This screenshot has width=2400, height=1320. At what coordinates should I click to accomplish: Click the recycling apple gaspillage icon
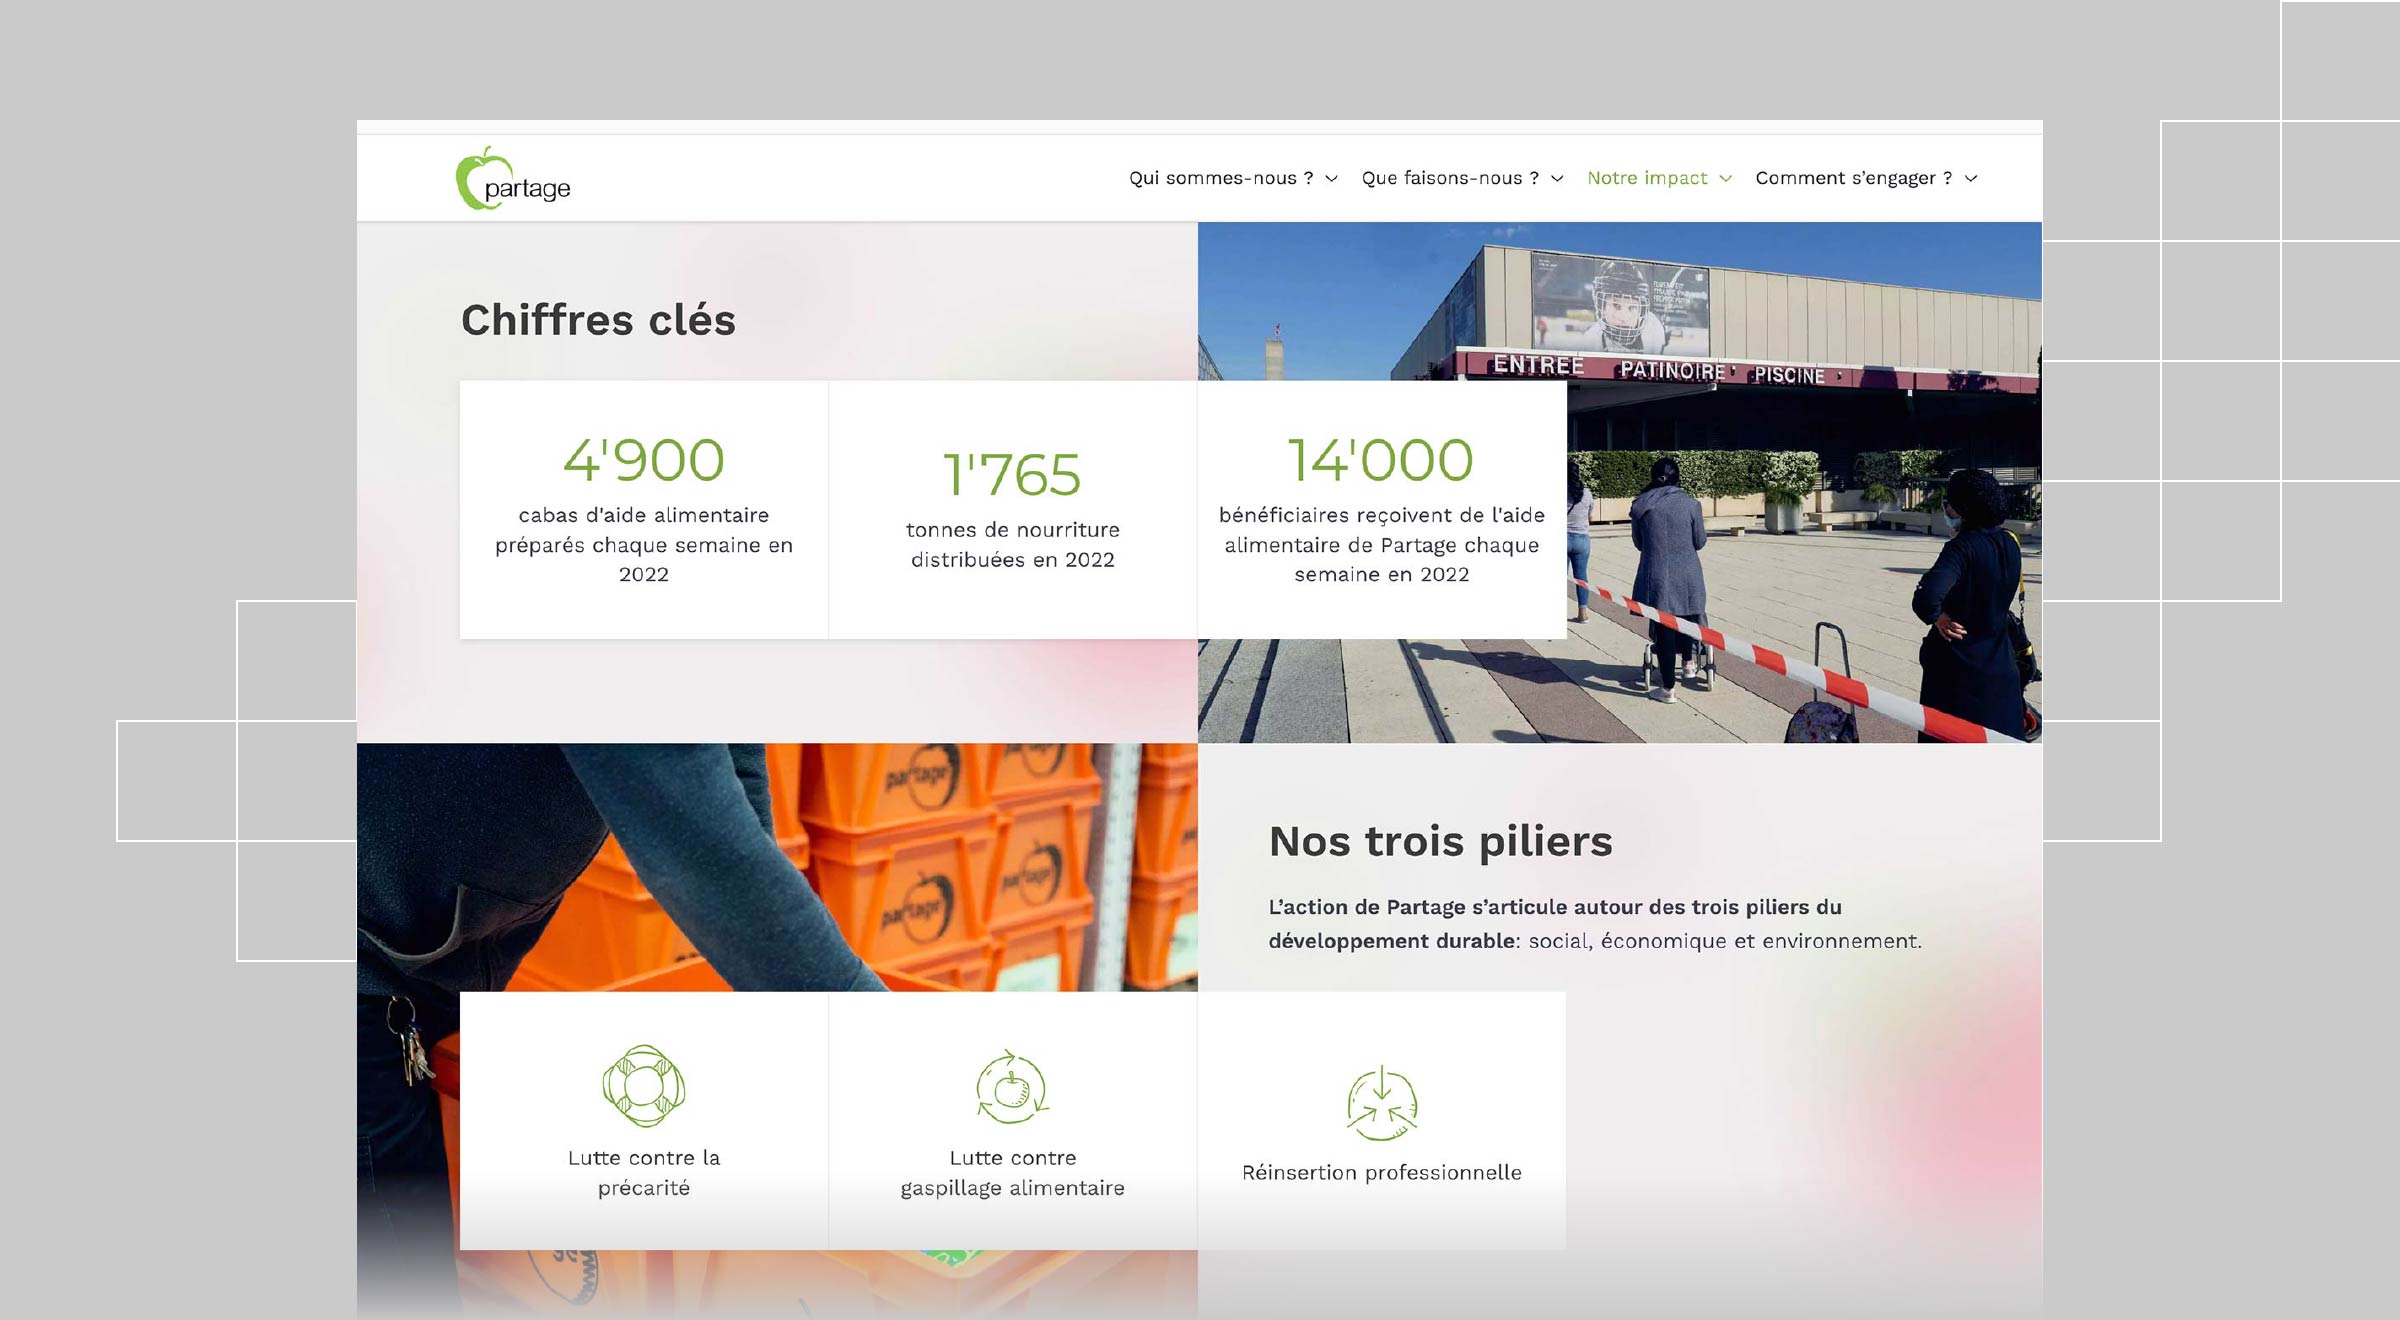point(1012,1087)
